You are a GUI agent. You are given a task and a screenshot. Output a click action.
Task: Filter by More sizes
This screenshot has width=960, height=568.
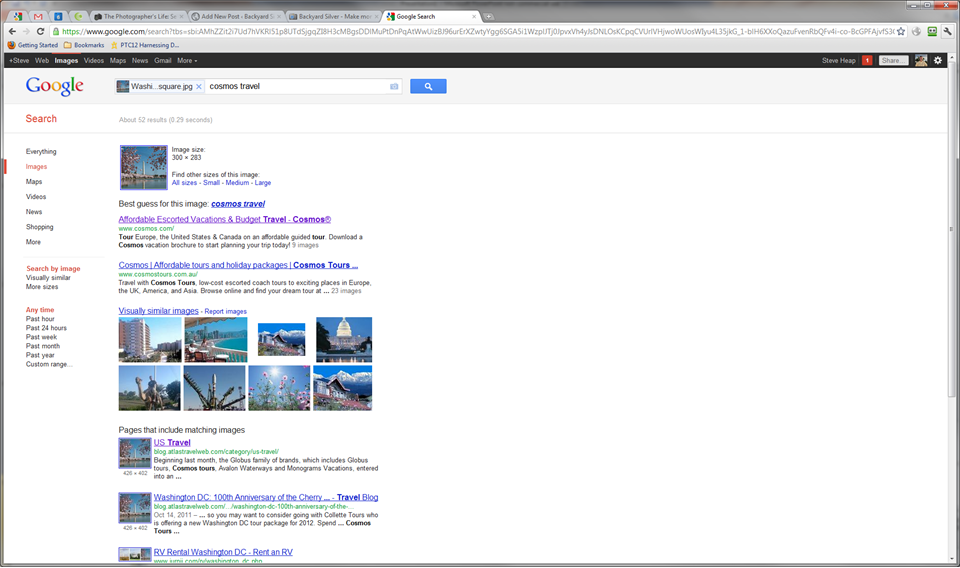click(42, 287)
